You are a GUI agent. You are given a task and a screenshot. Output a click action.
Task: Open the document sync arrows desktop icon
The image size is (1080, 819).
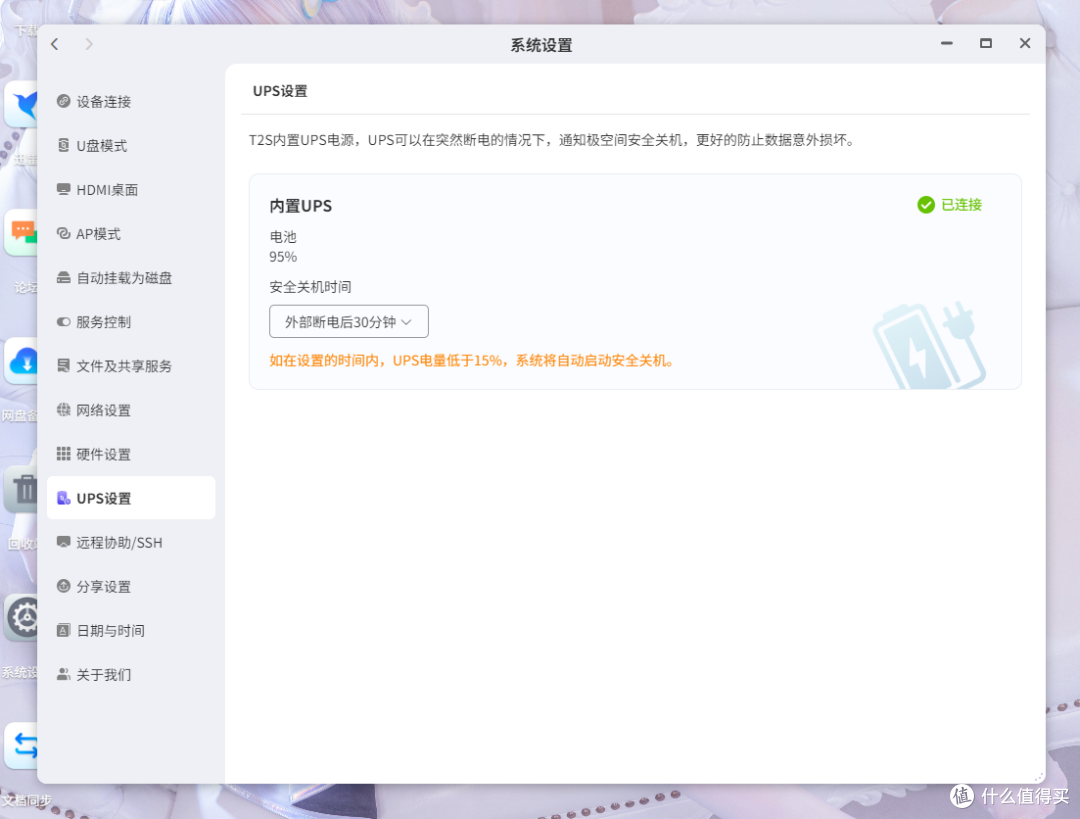coord(23,745)
